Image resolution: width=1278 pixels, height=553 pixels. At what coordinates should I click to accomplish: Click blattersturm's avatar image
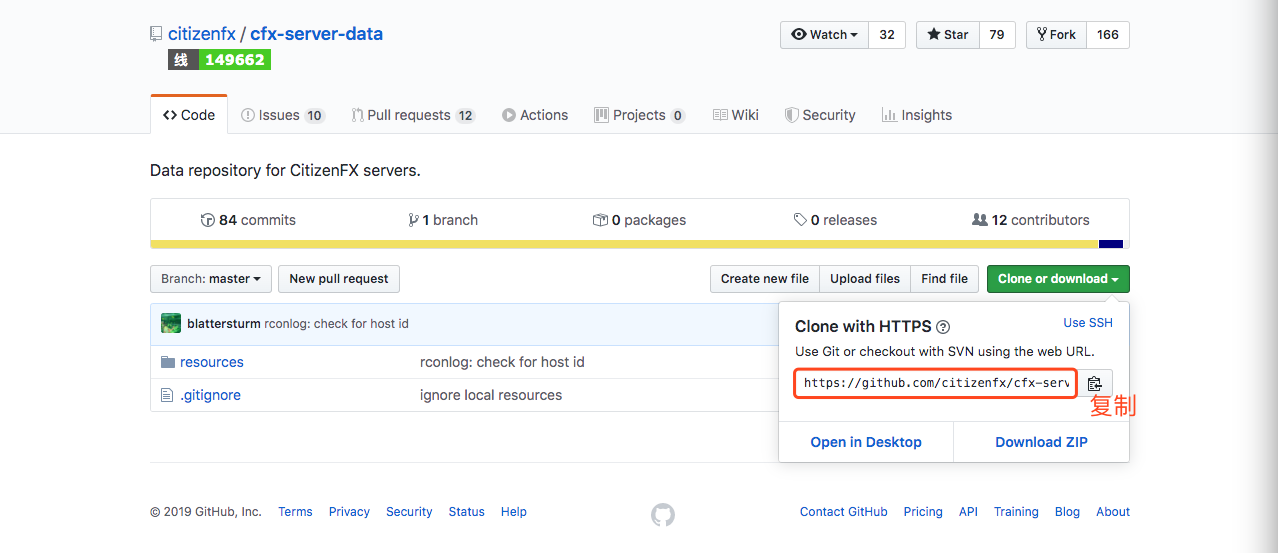coord(171,323)
